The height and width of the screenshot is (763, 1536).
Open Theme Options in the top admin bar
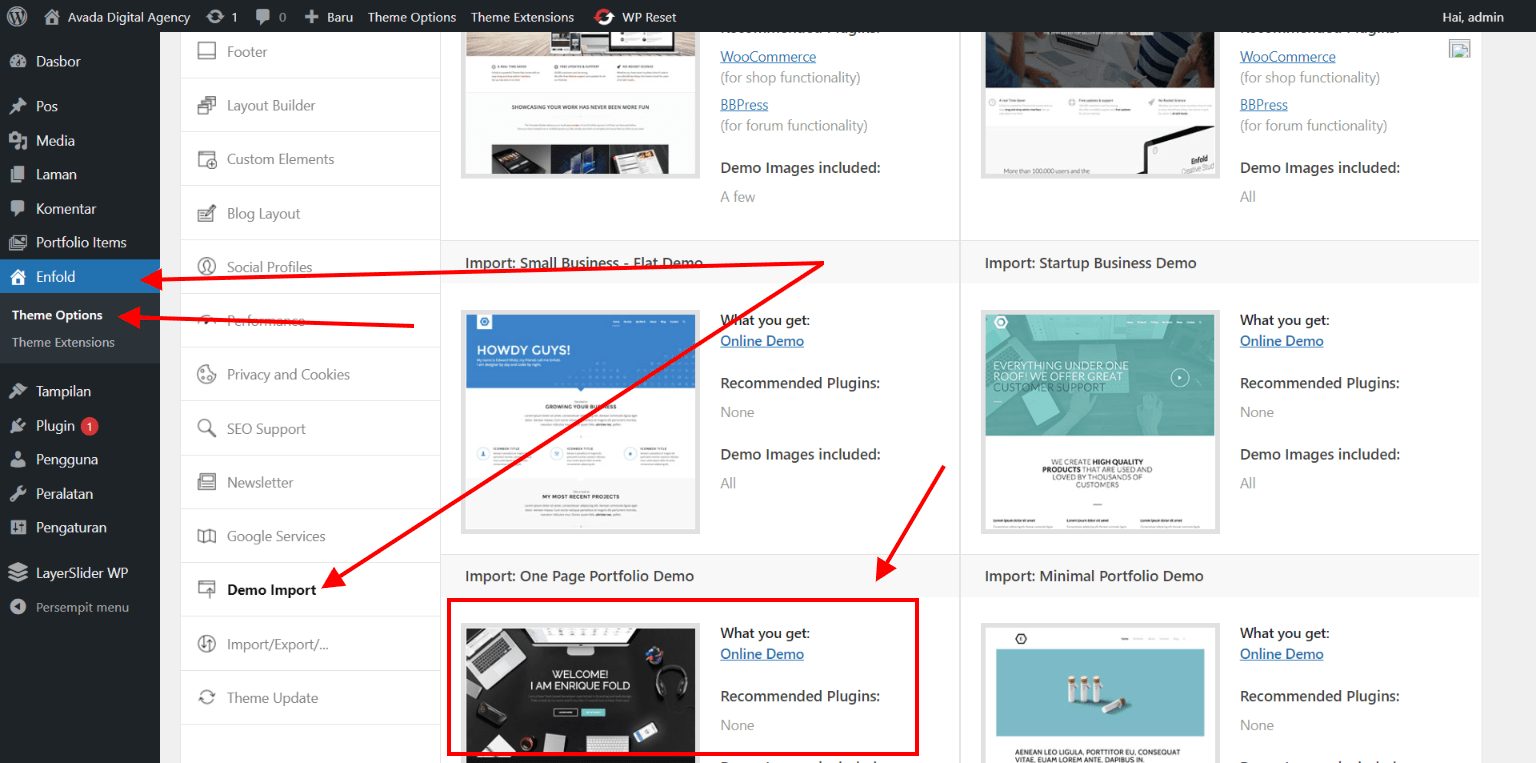click(x=412, y=17)
